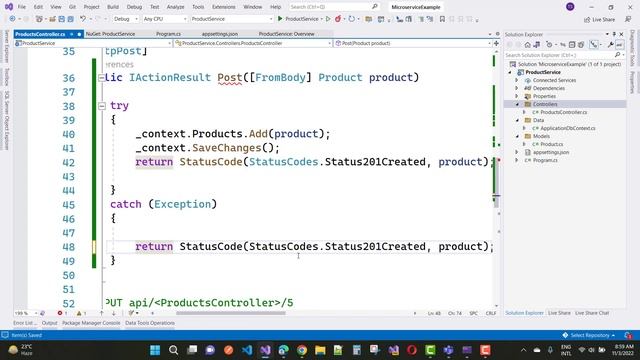
Task: Click Navigate Backward circular arrow icon
Action: [x=12, y=19]
